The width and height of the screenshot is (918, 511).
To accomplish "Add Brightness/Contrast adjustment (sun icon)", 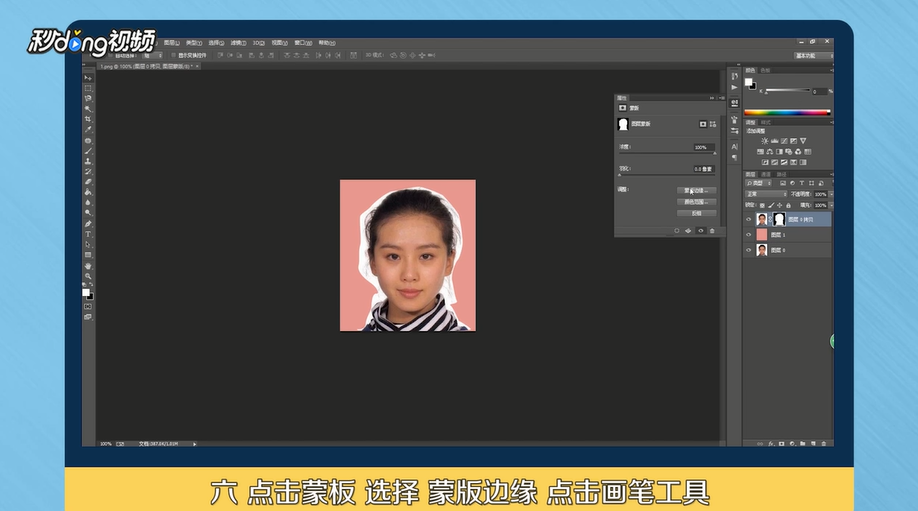I will point(765,141).
